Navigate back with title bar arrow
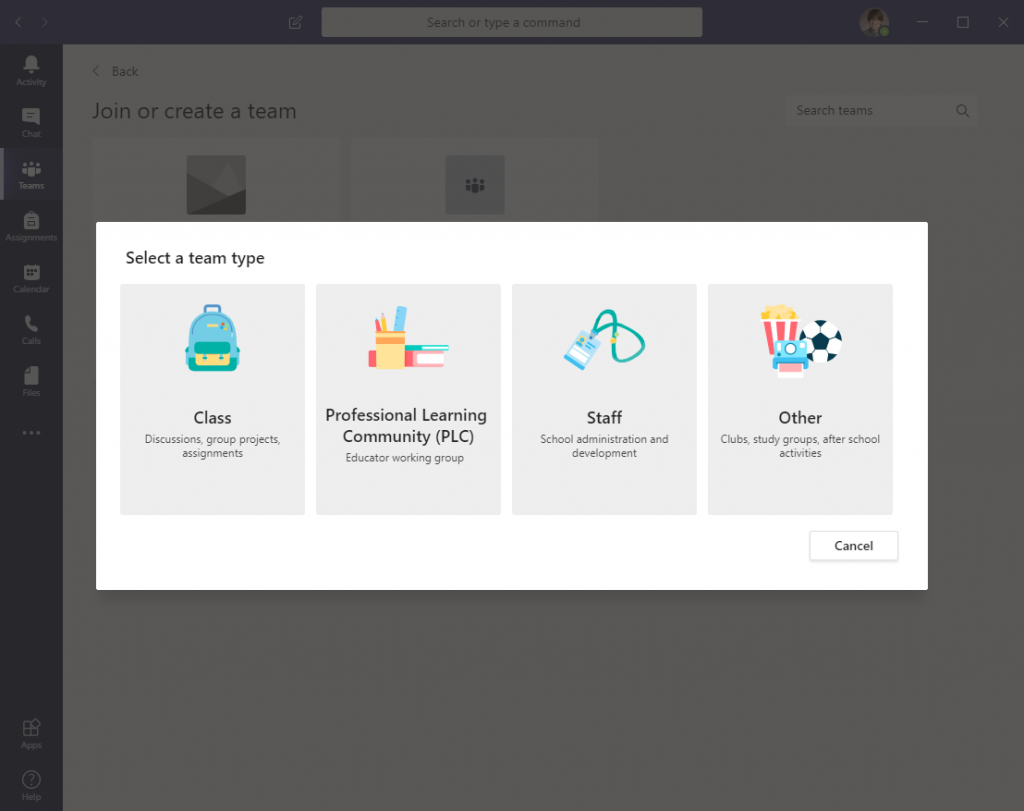Screen dimensions: 1024x811 (x=18, y=22)
